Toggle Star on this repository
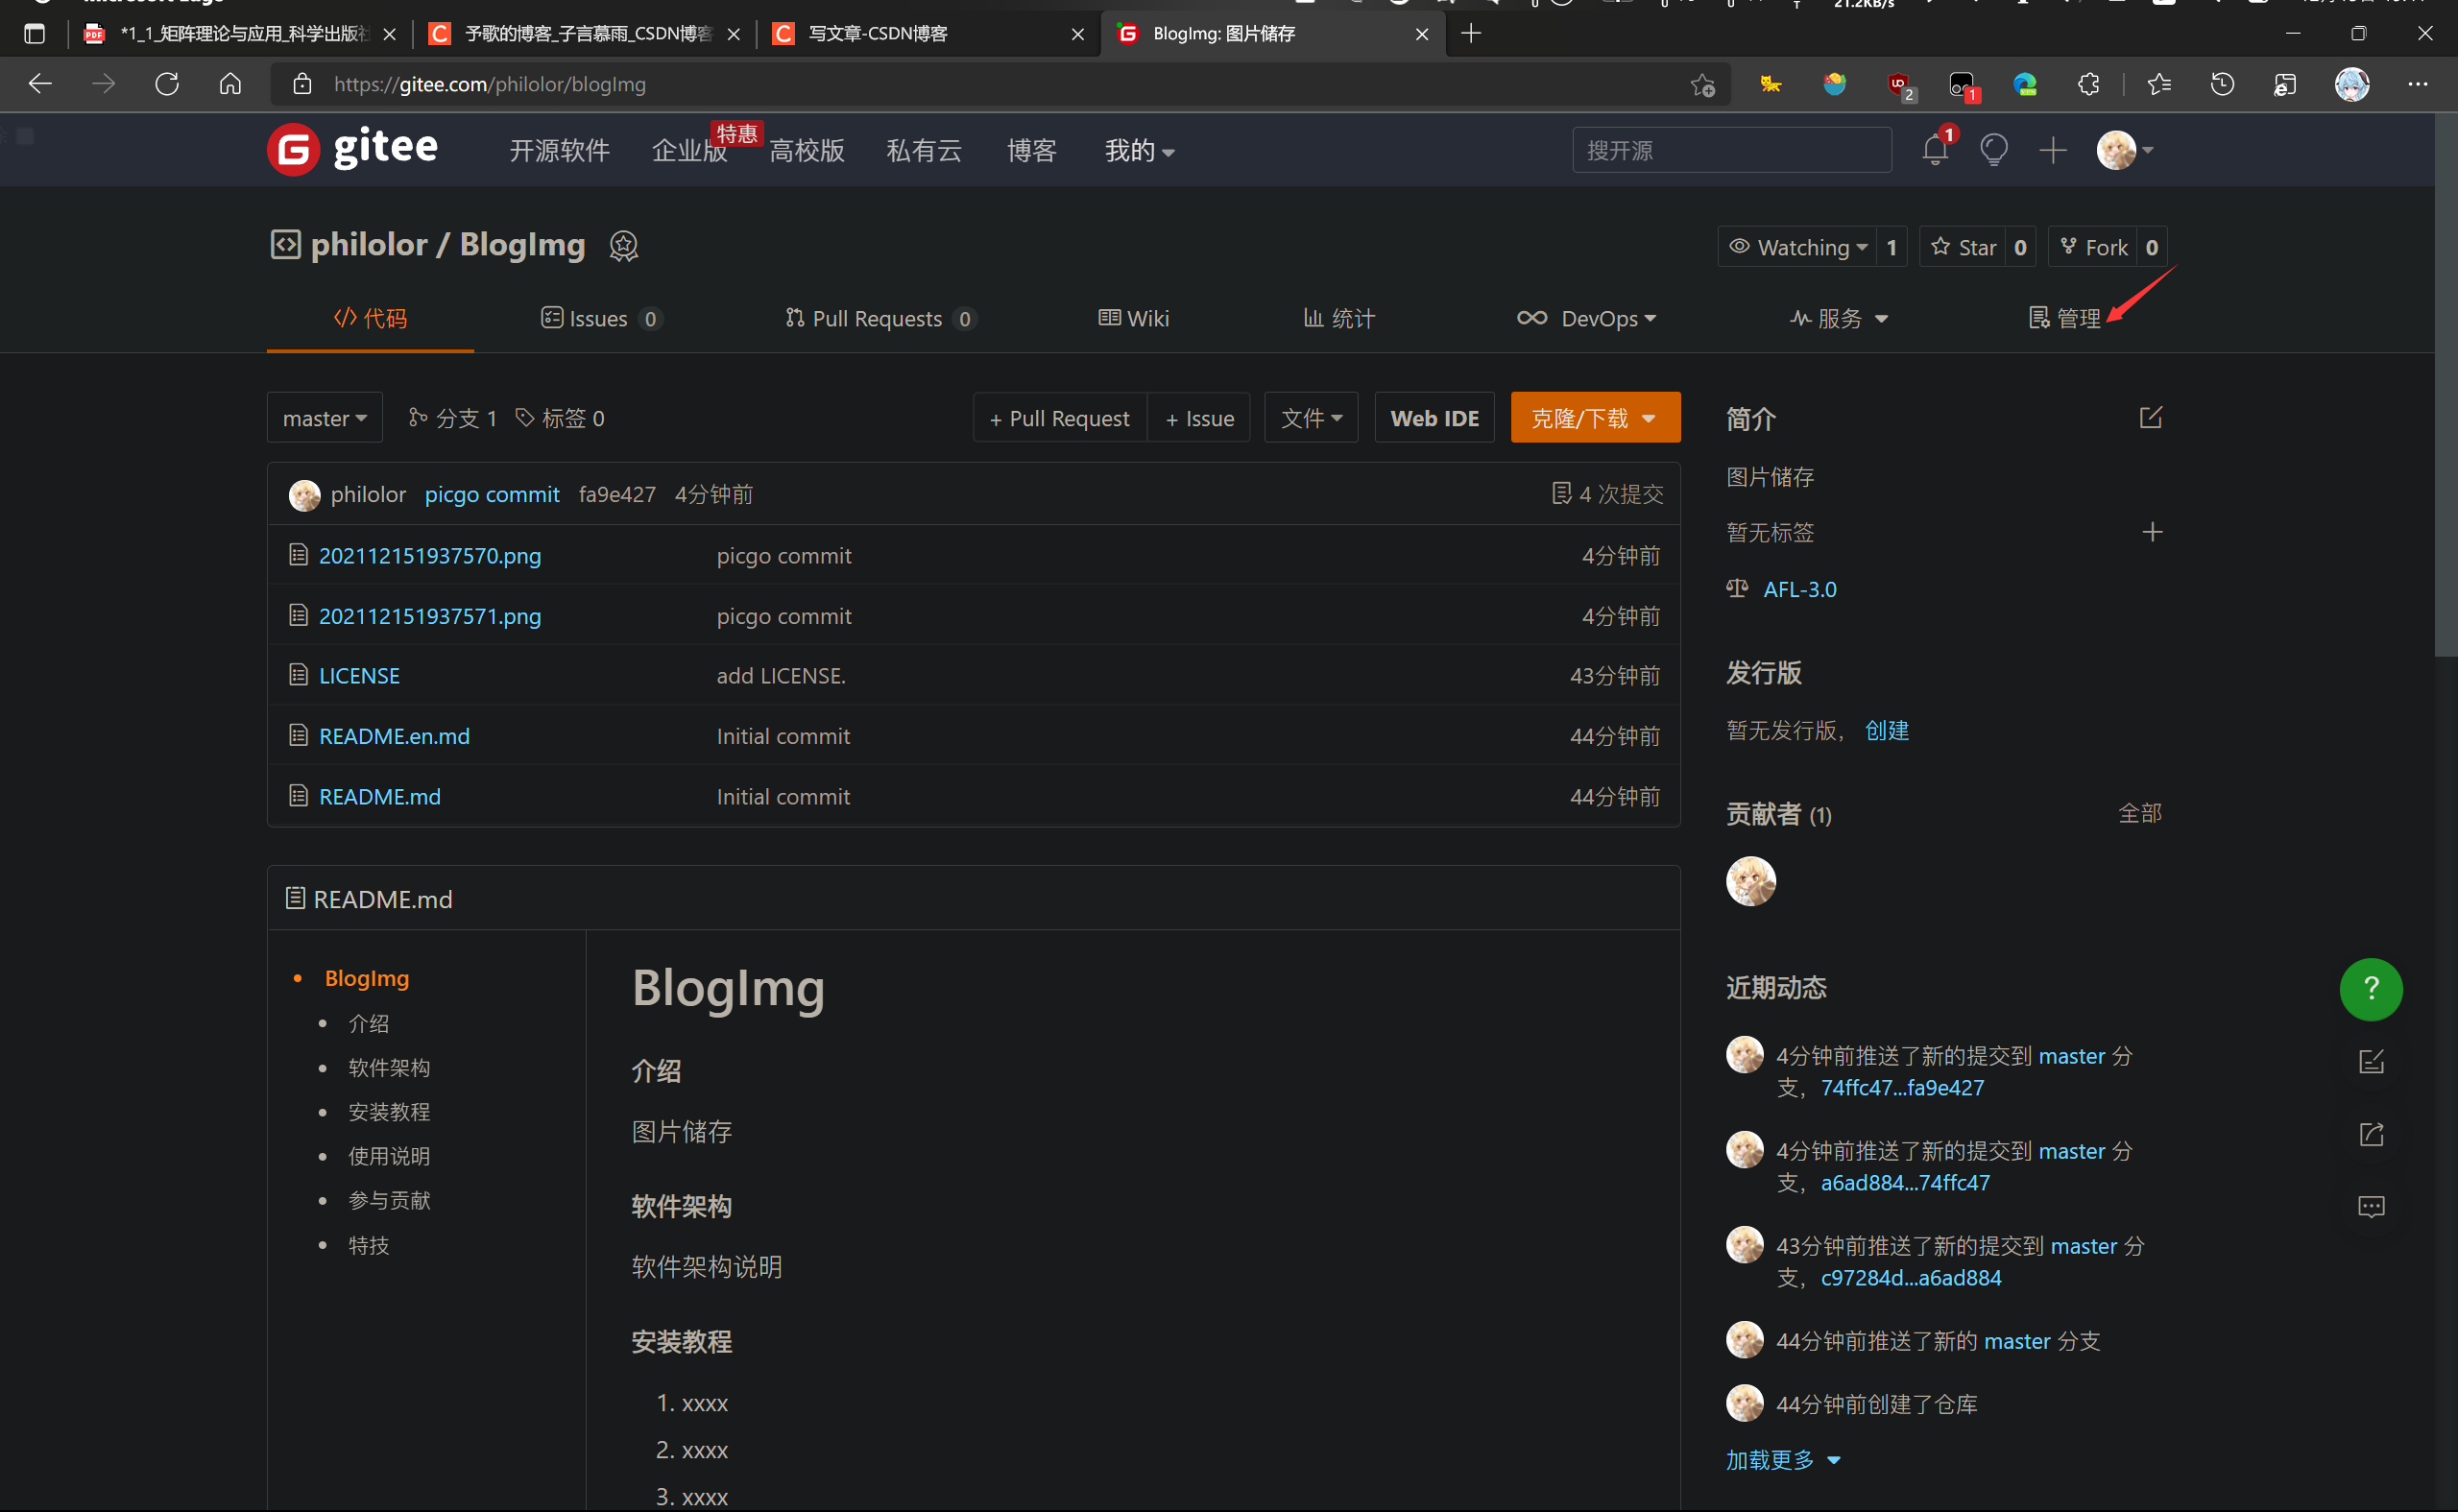2458x1512 pixels. pos(1964,247)
